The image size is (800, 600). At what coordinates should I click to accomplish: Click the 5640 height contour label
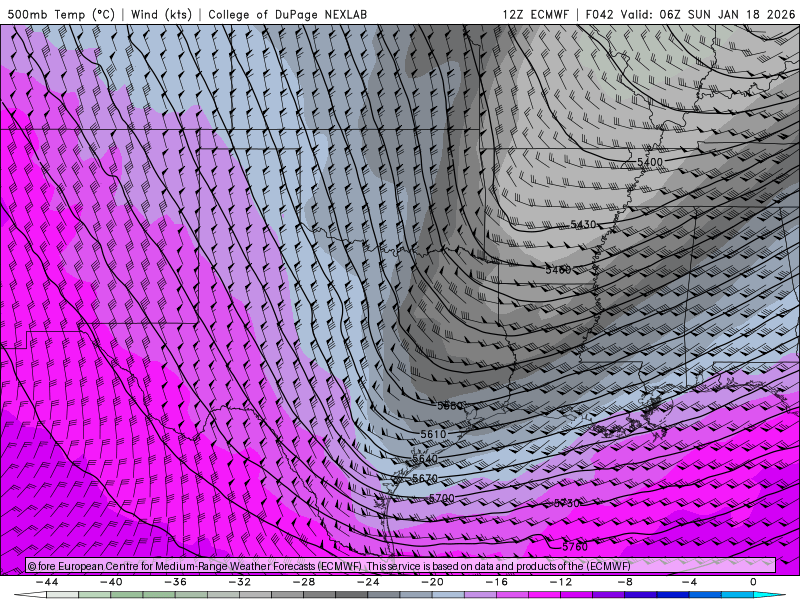coord(425,458)
